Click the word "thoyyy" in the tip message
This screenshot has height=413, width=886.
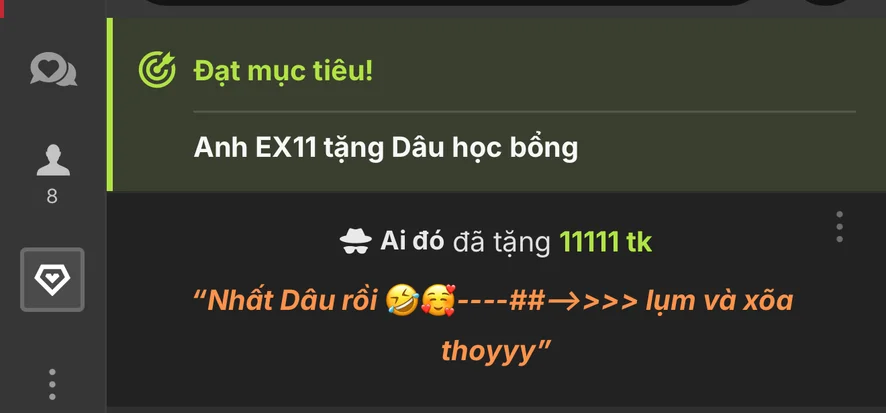489,351
